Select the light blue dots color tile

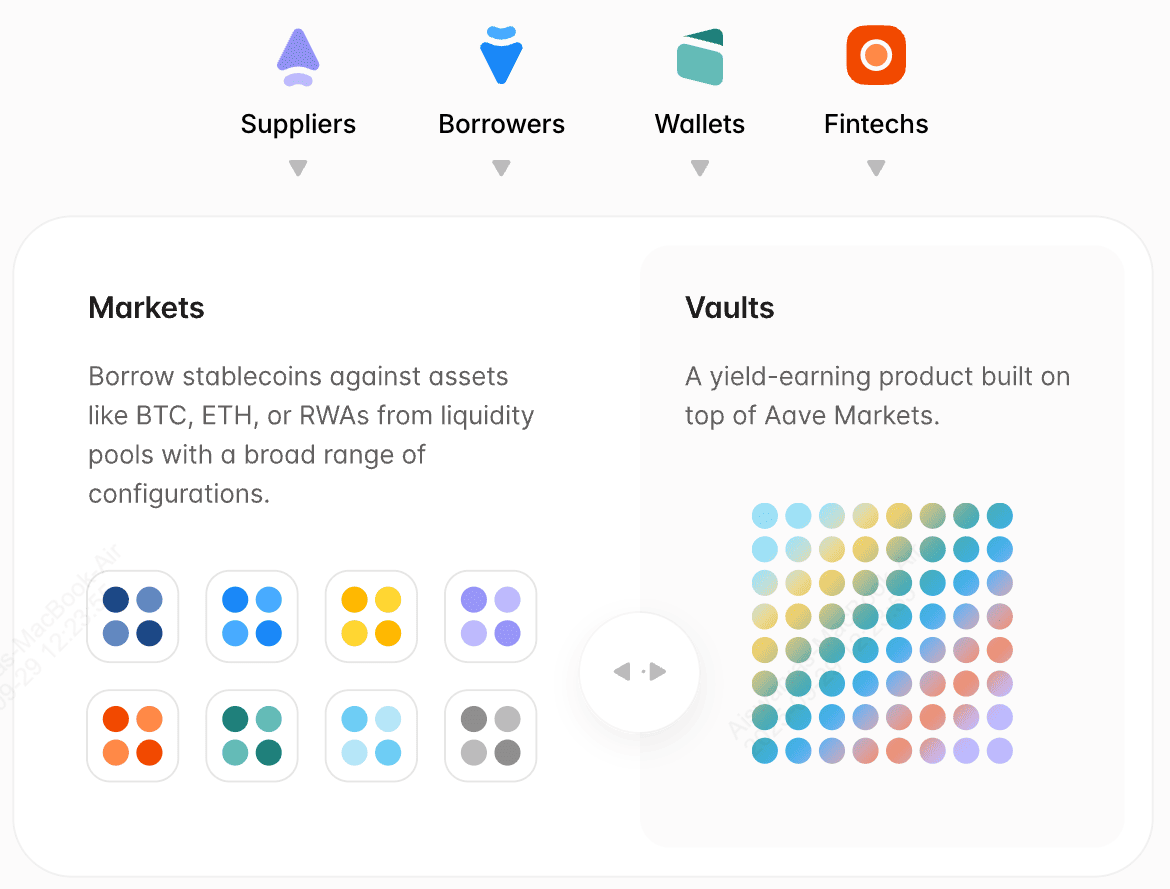coord(371,735)
